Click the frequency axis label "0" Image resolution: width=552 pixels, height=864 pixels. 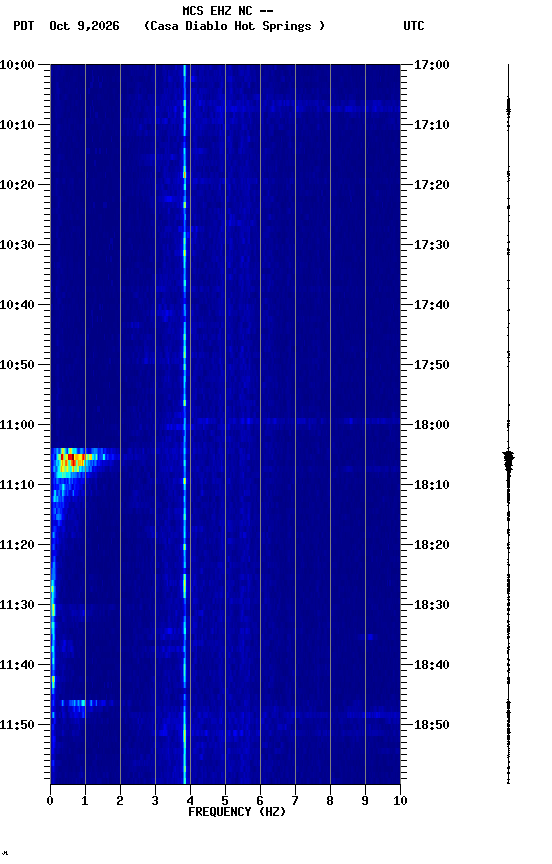pos(50,801)
